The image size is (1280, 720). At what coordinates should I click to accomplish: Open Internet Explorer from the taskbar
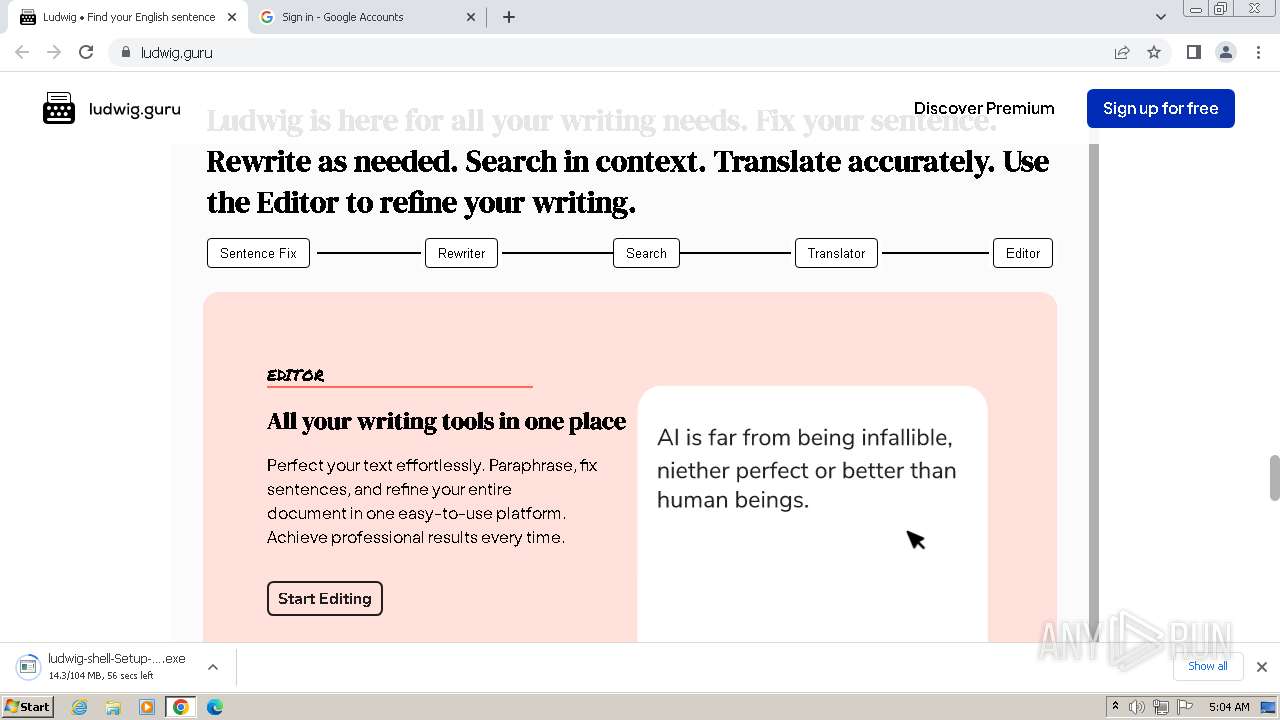pos(80,707)
